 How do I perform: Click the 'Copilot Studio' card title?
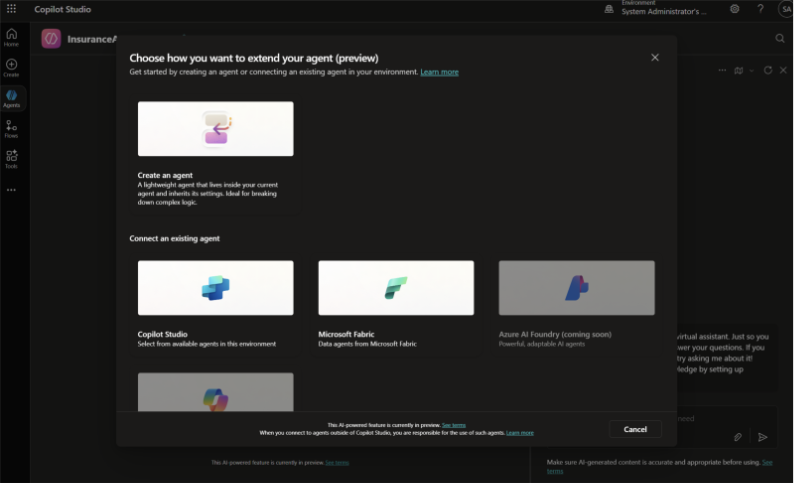point(162,335)
